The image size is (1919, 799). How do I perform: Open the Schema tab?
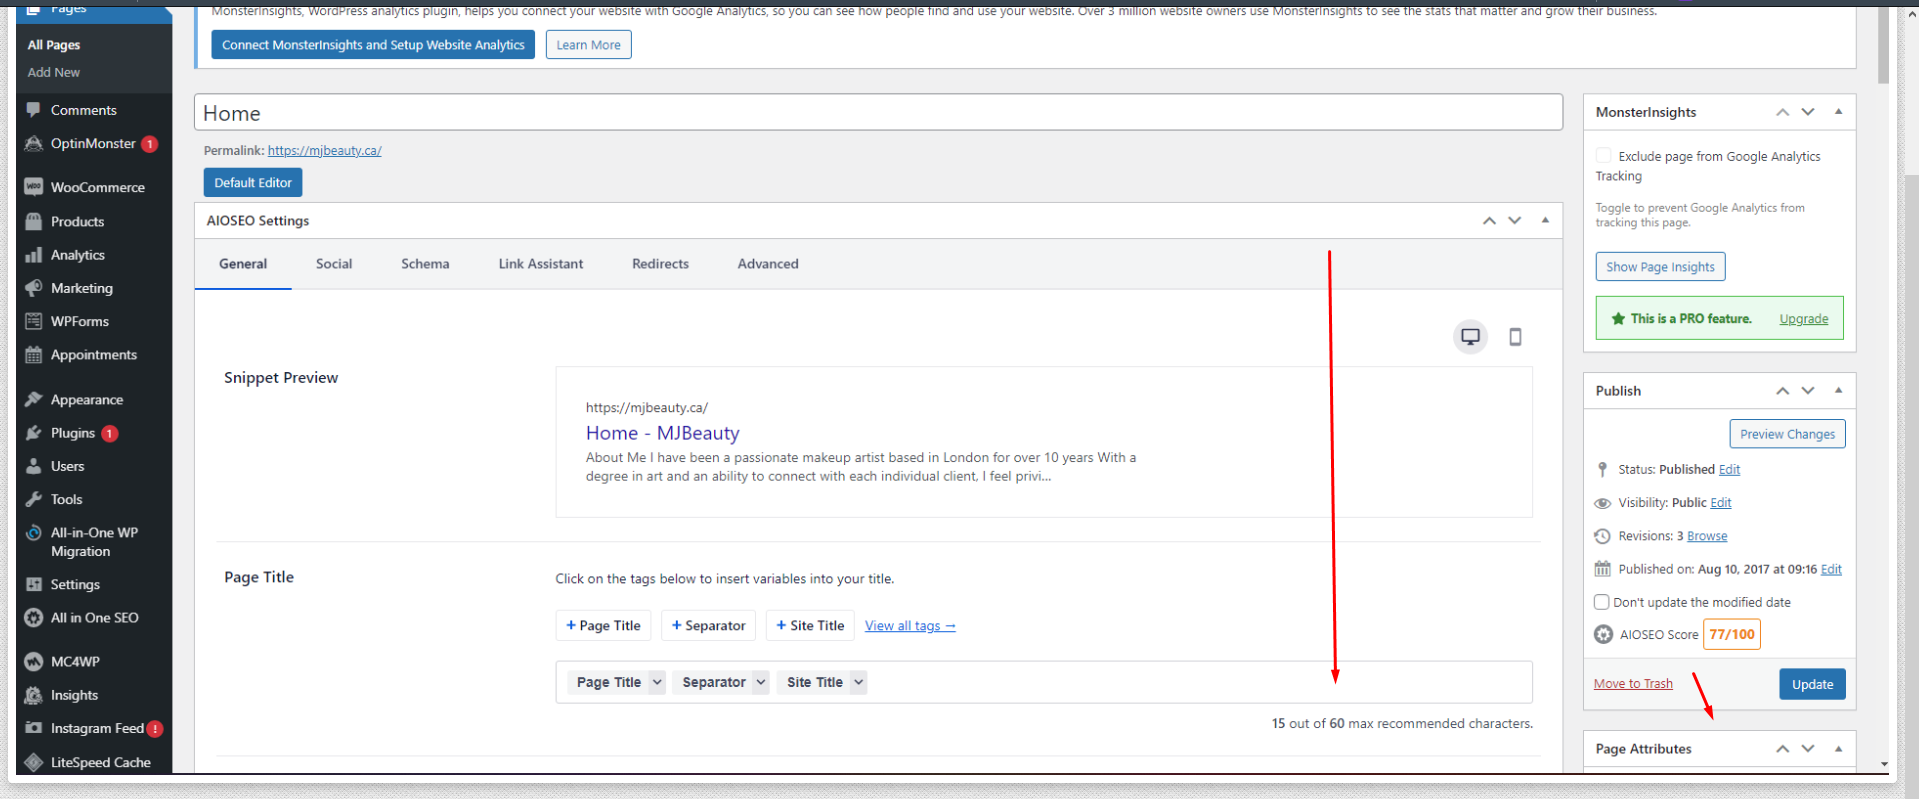(x=425, y=264)
